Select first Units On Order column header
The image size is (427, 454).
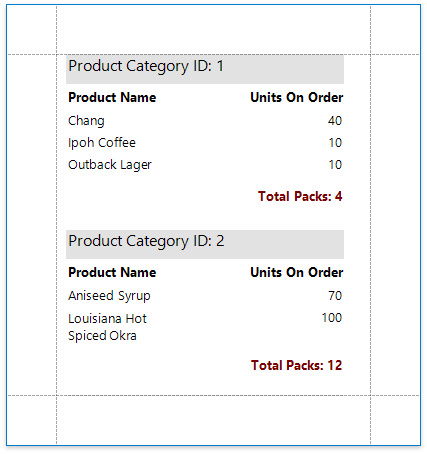click(x=297, y=98)
